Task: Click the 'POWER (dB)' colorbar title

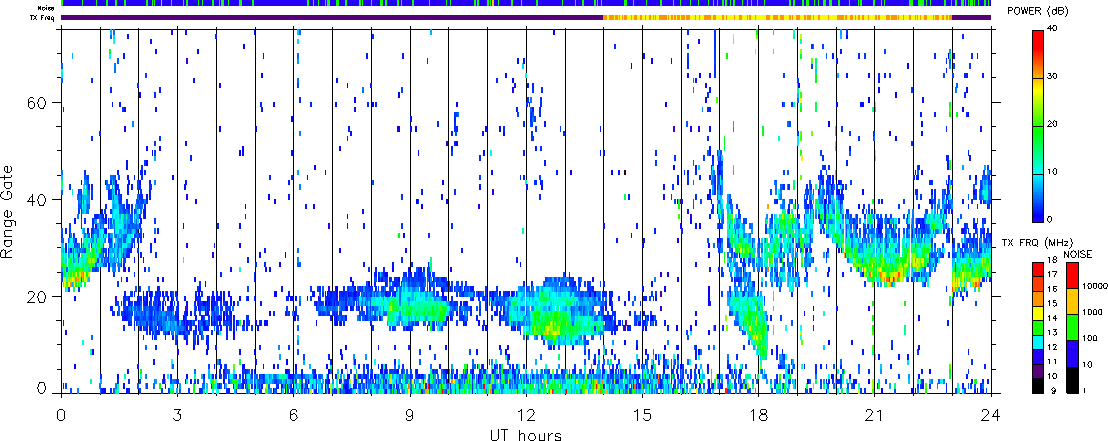Action: pyautogui.click(x=1039, y=11)
